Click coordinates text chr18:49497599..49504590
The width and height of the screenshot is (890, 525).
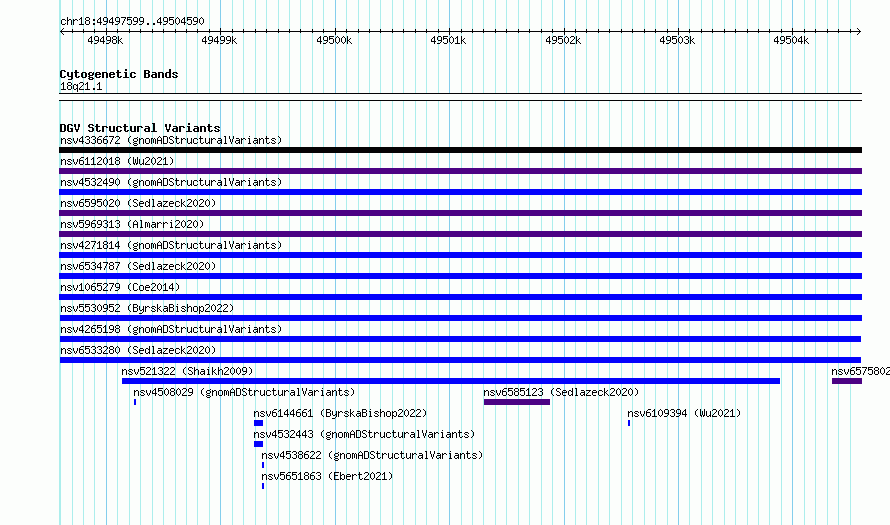132,22
